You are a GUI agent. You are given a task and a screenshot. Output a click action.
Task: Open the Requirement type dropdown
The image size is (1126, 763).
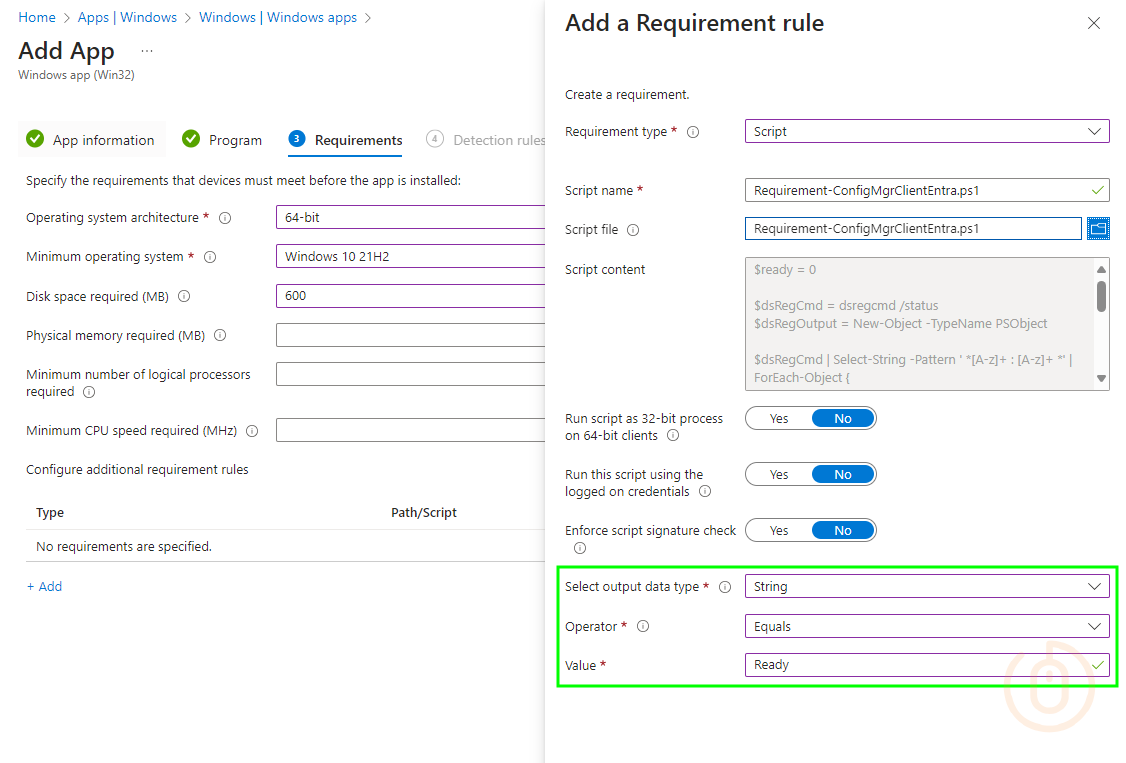point(926,131)
